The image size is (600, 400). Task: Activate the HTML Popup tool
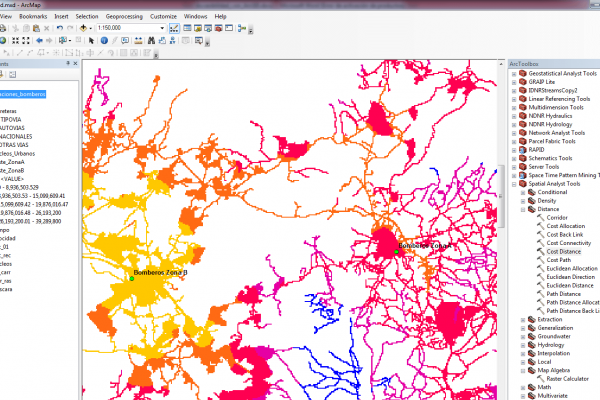click(x=125, y=40)
